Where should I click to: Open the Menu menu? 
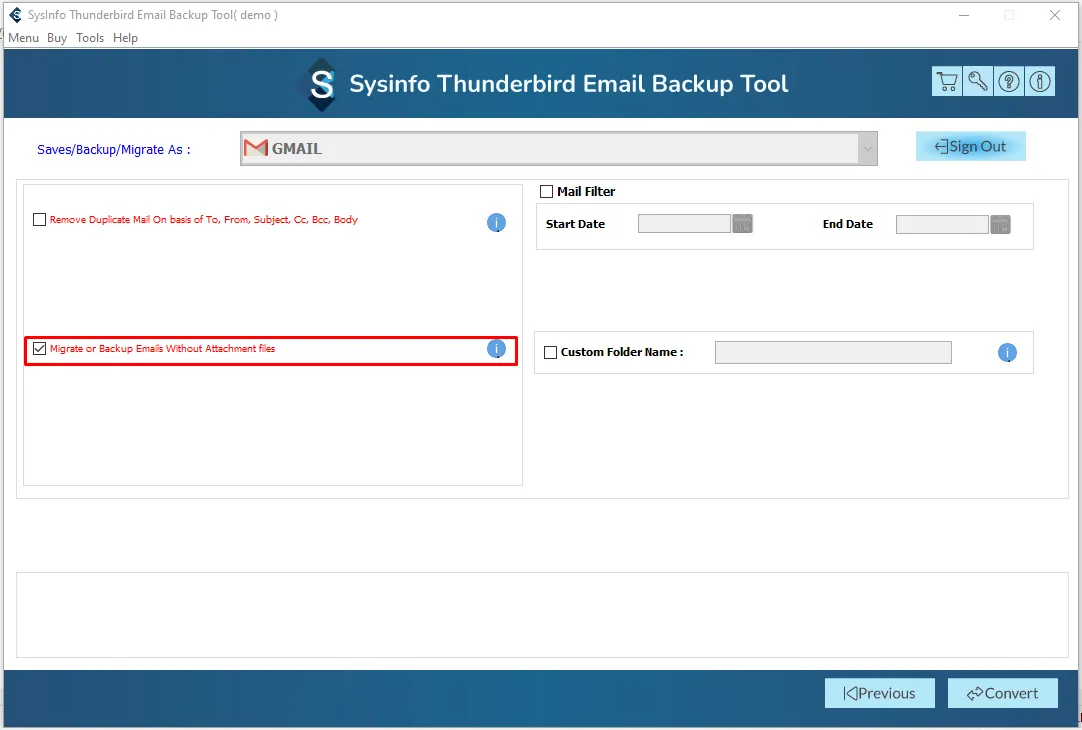pos(23,38)
